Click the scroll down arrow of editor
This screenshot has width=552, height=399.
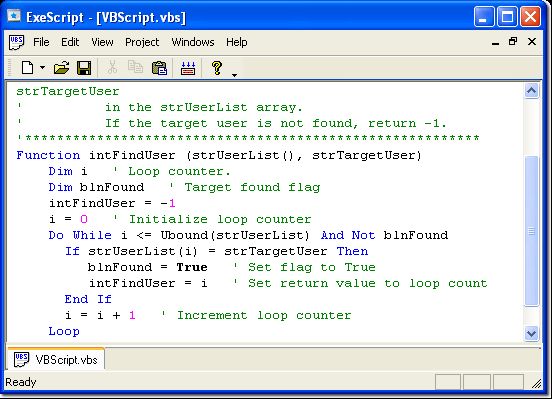pos(531,333)
